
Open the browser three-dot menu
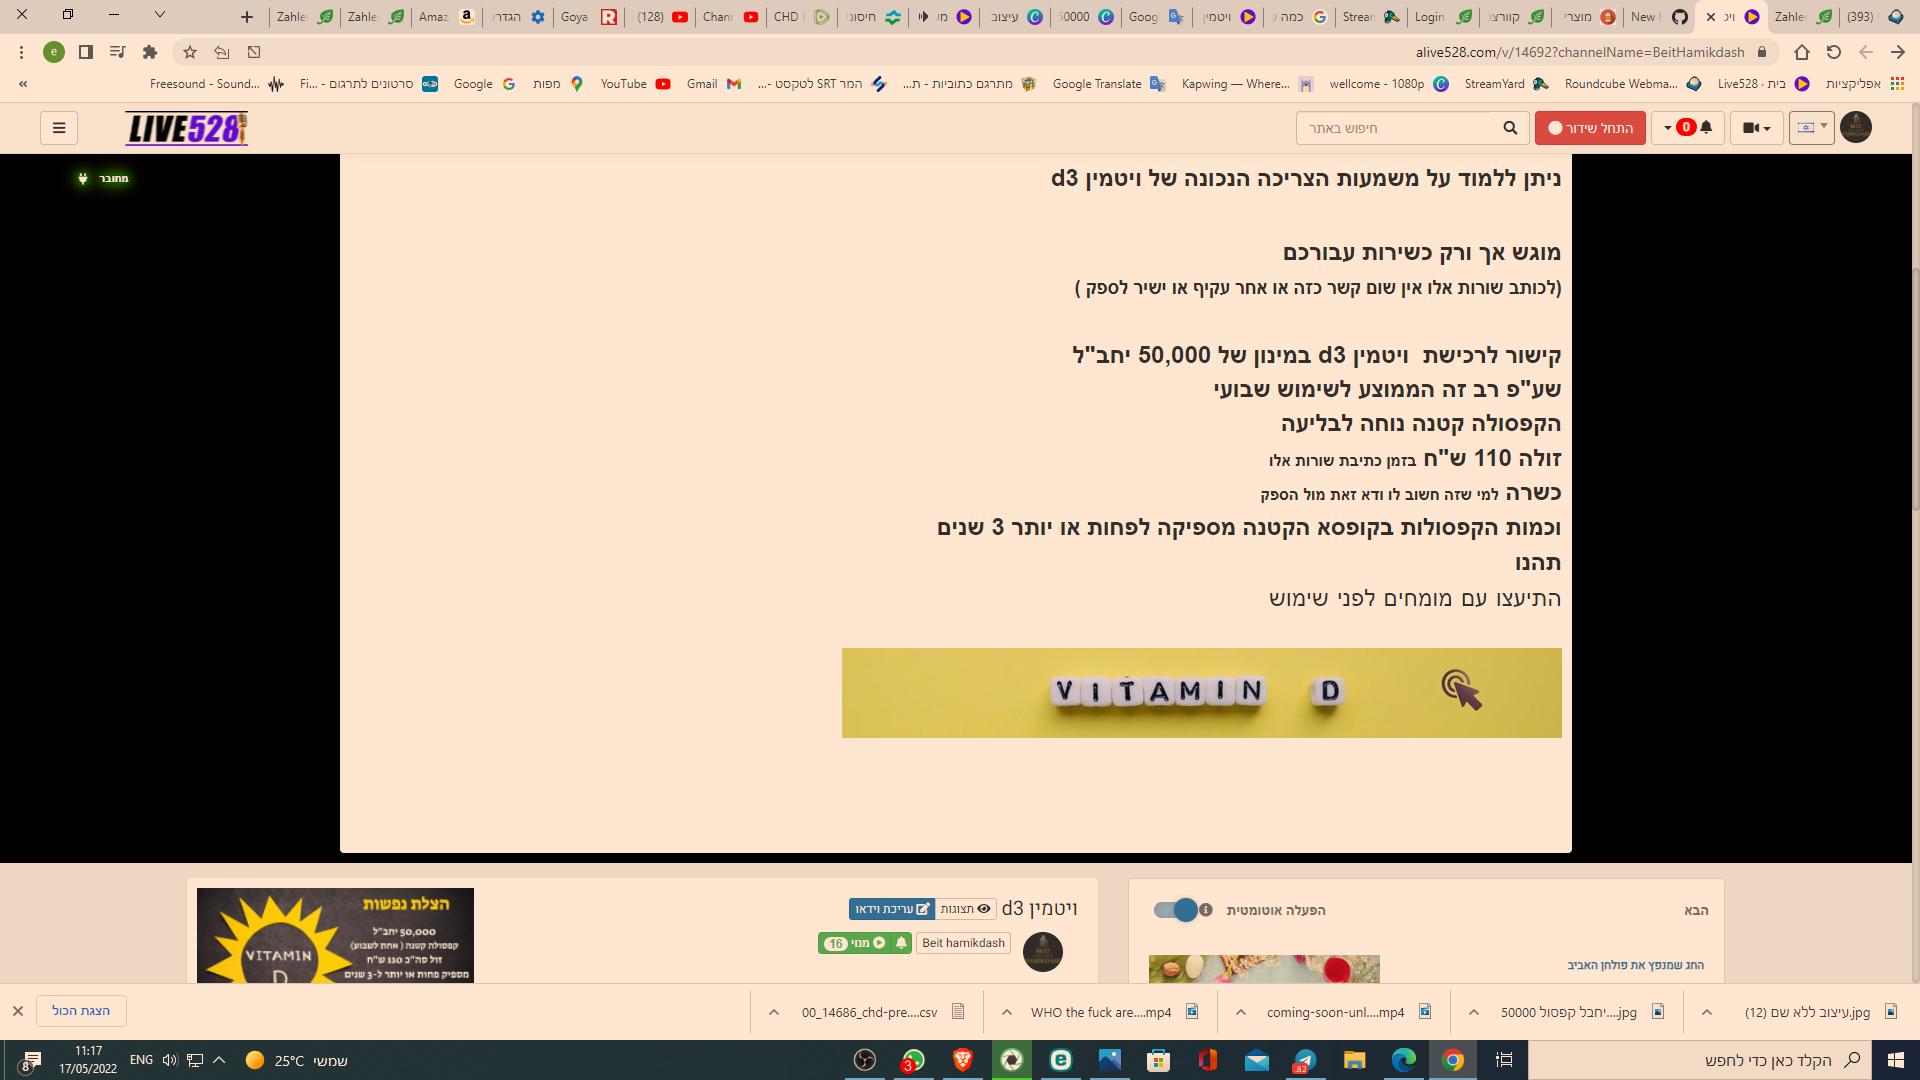tap(21, 52)
